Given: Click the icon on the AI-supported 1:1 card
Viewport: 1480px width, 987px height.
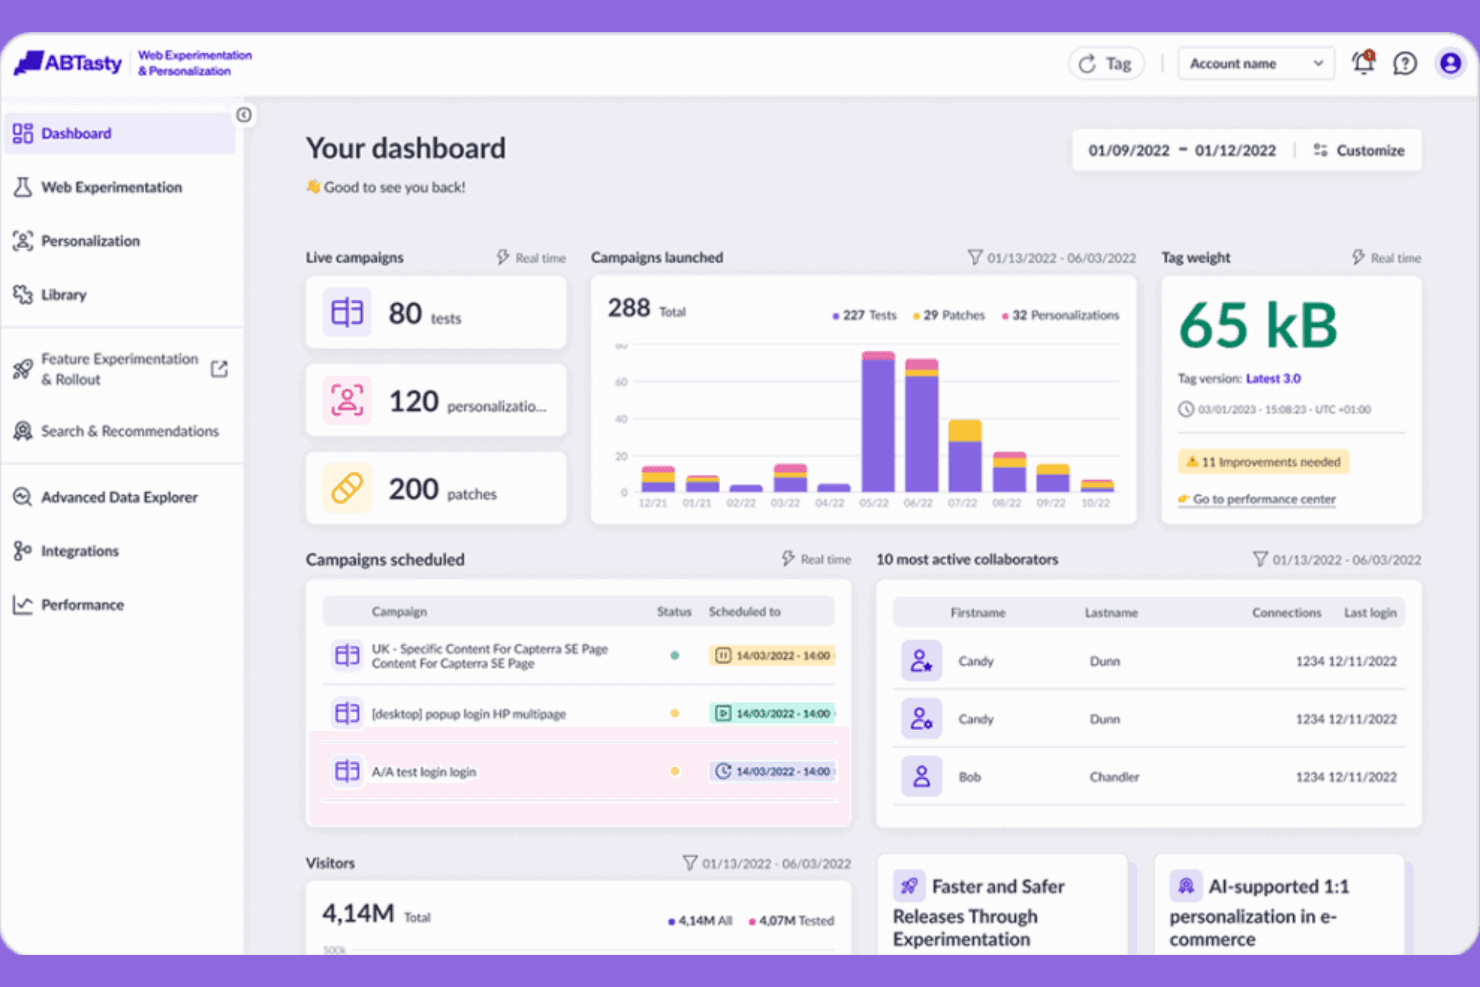Looking at the screenshot, I should coord(1185,886).
